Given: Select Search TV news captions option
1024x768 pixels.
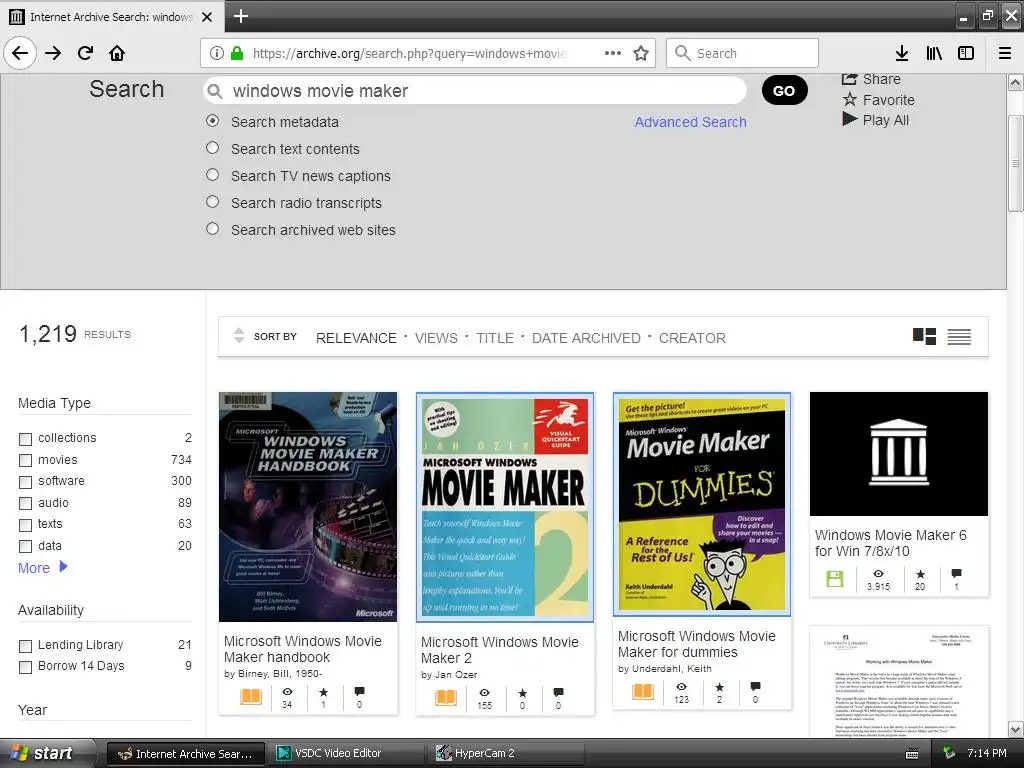Looking at the screenshot, I should (x=212, y=174).
